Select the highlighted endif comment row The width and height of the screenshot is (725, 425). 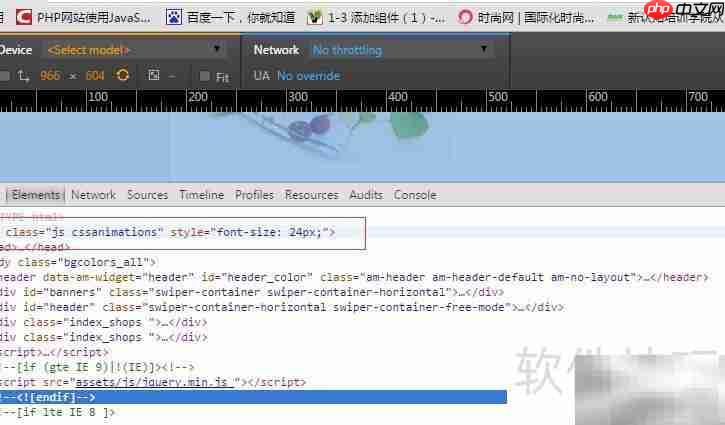[253, 397]
